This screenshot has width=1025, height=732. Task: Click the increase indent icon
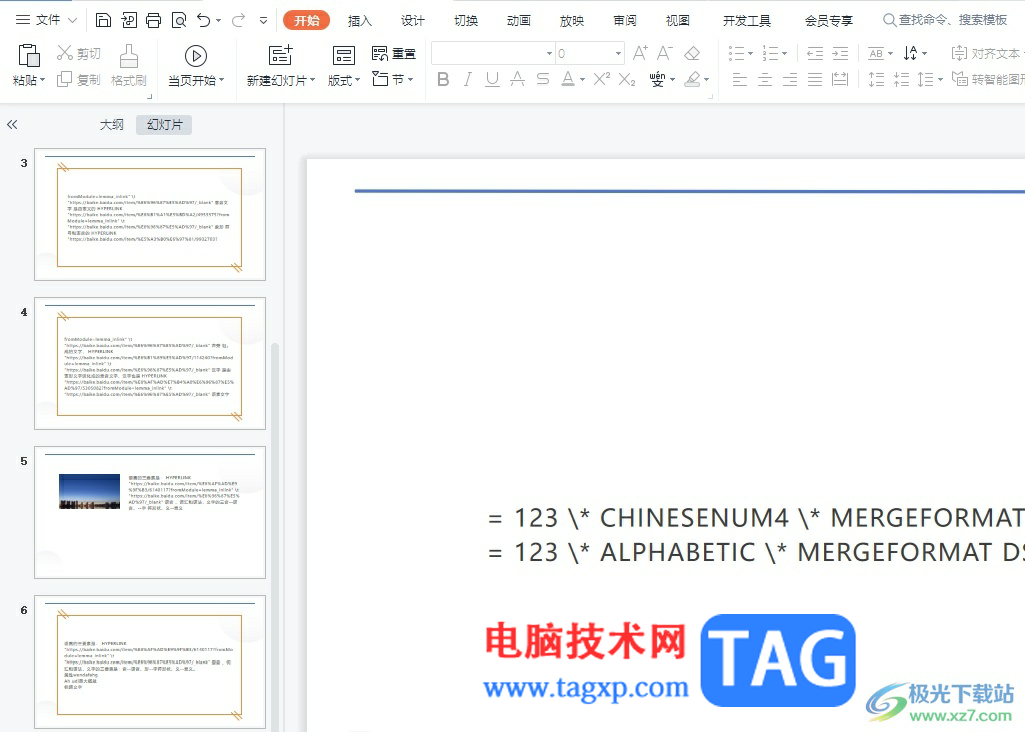(841, 54)
